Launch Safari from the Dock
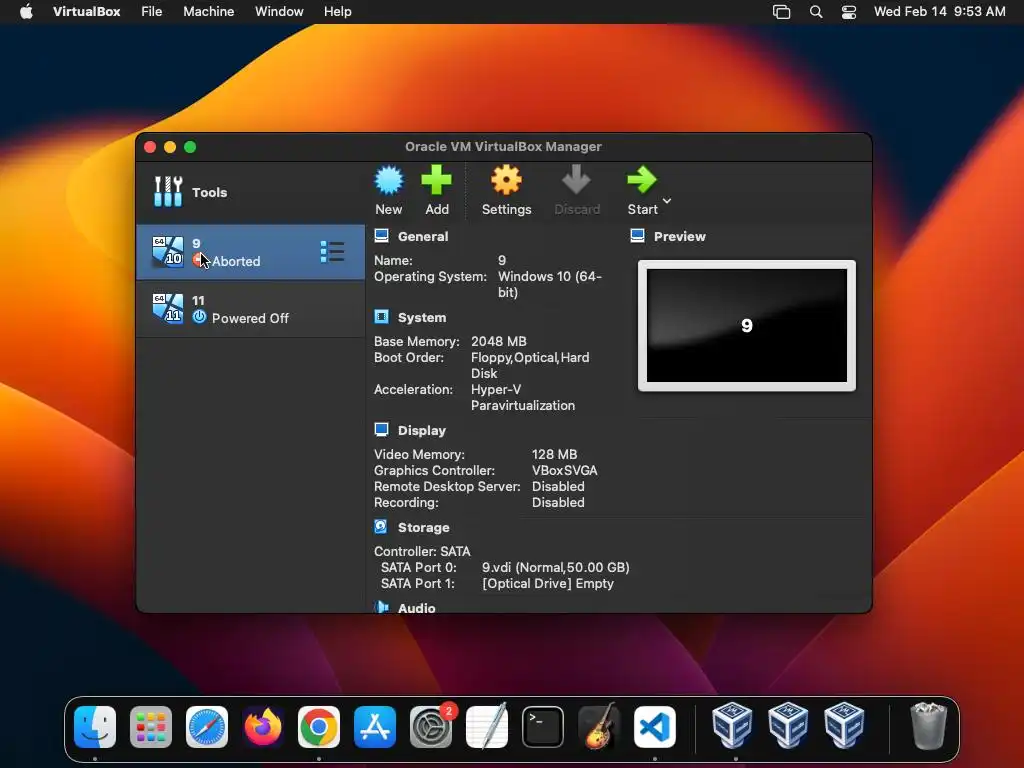 pos(207,727)
